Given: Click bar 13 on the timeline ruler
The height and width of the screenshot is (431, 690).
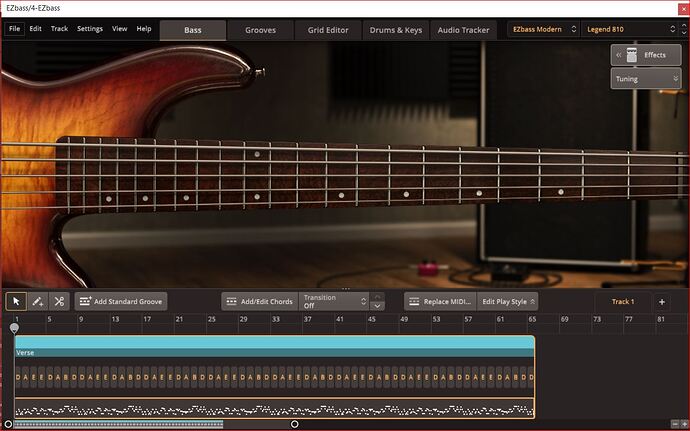Looking at the screenshot, I should (115, 319).
